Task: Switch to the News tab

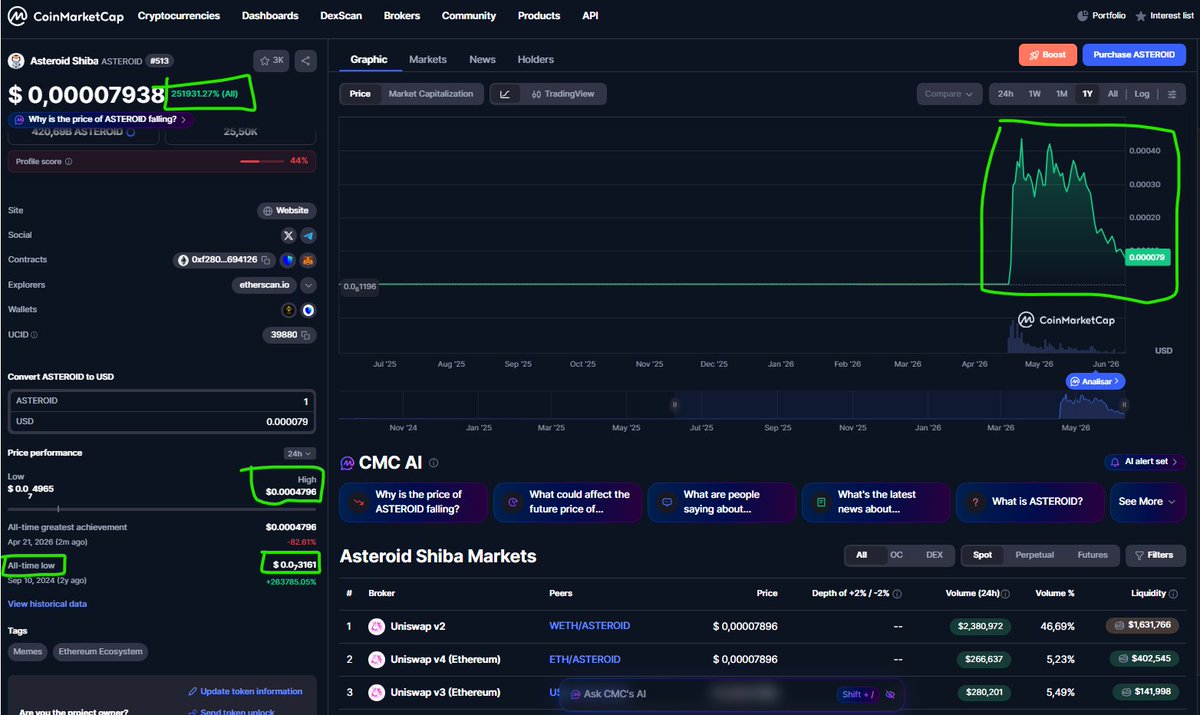Action: [482, 60]
